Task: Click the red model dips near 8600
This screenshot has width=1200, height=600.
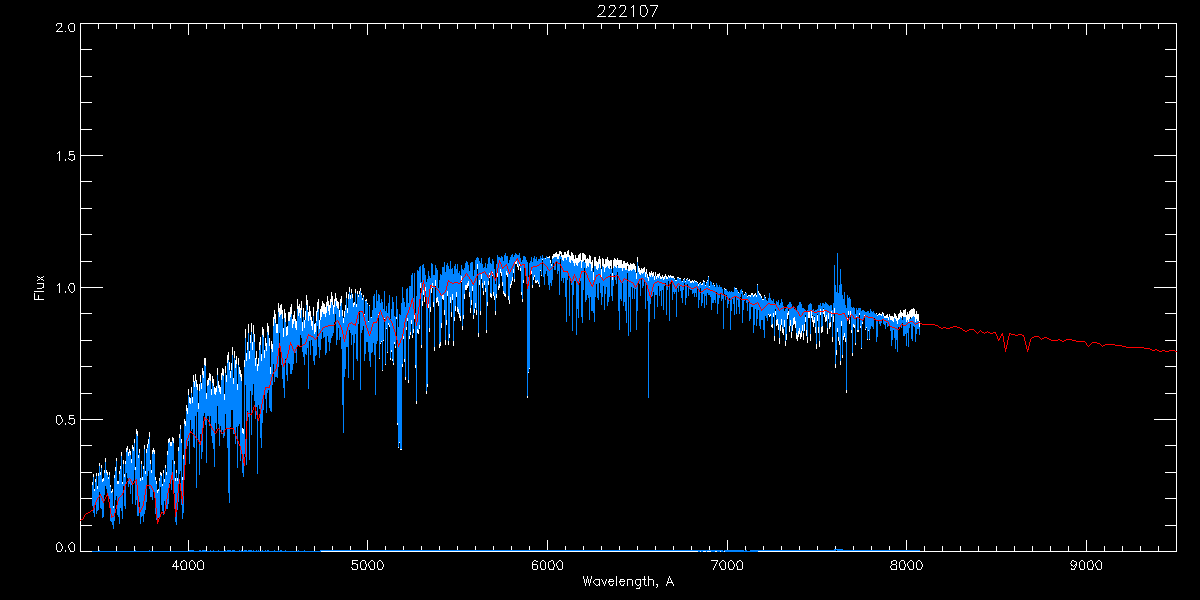Action: pos(1016,340)
